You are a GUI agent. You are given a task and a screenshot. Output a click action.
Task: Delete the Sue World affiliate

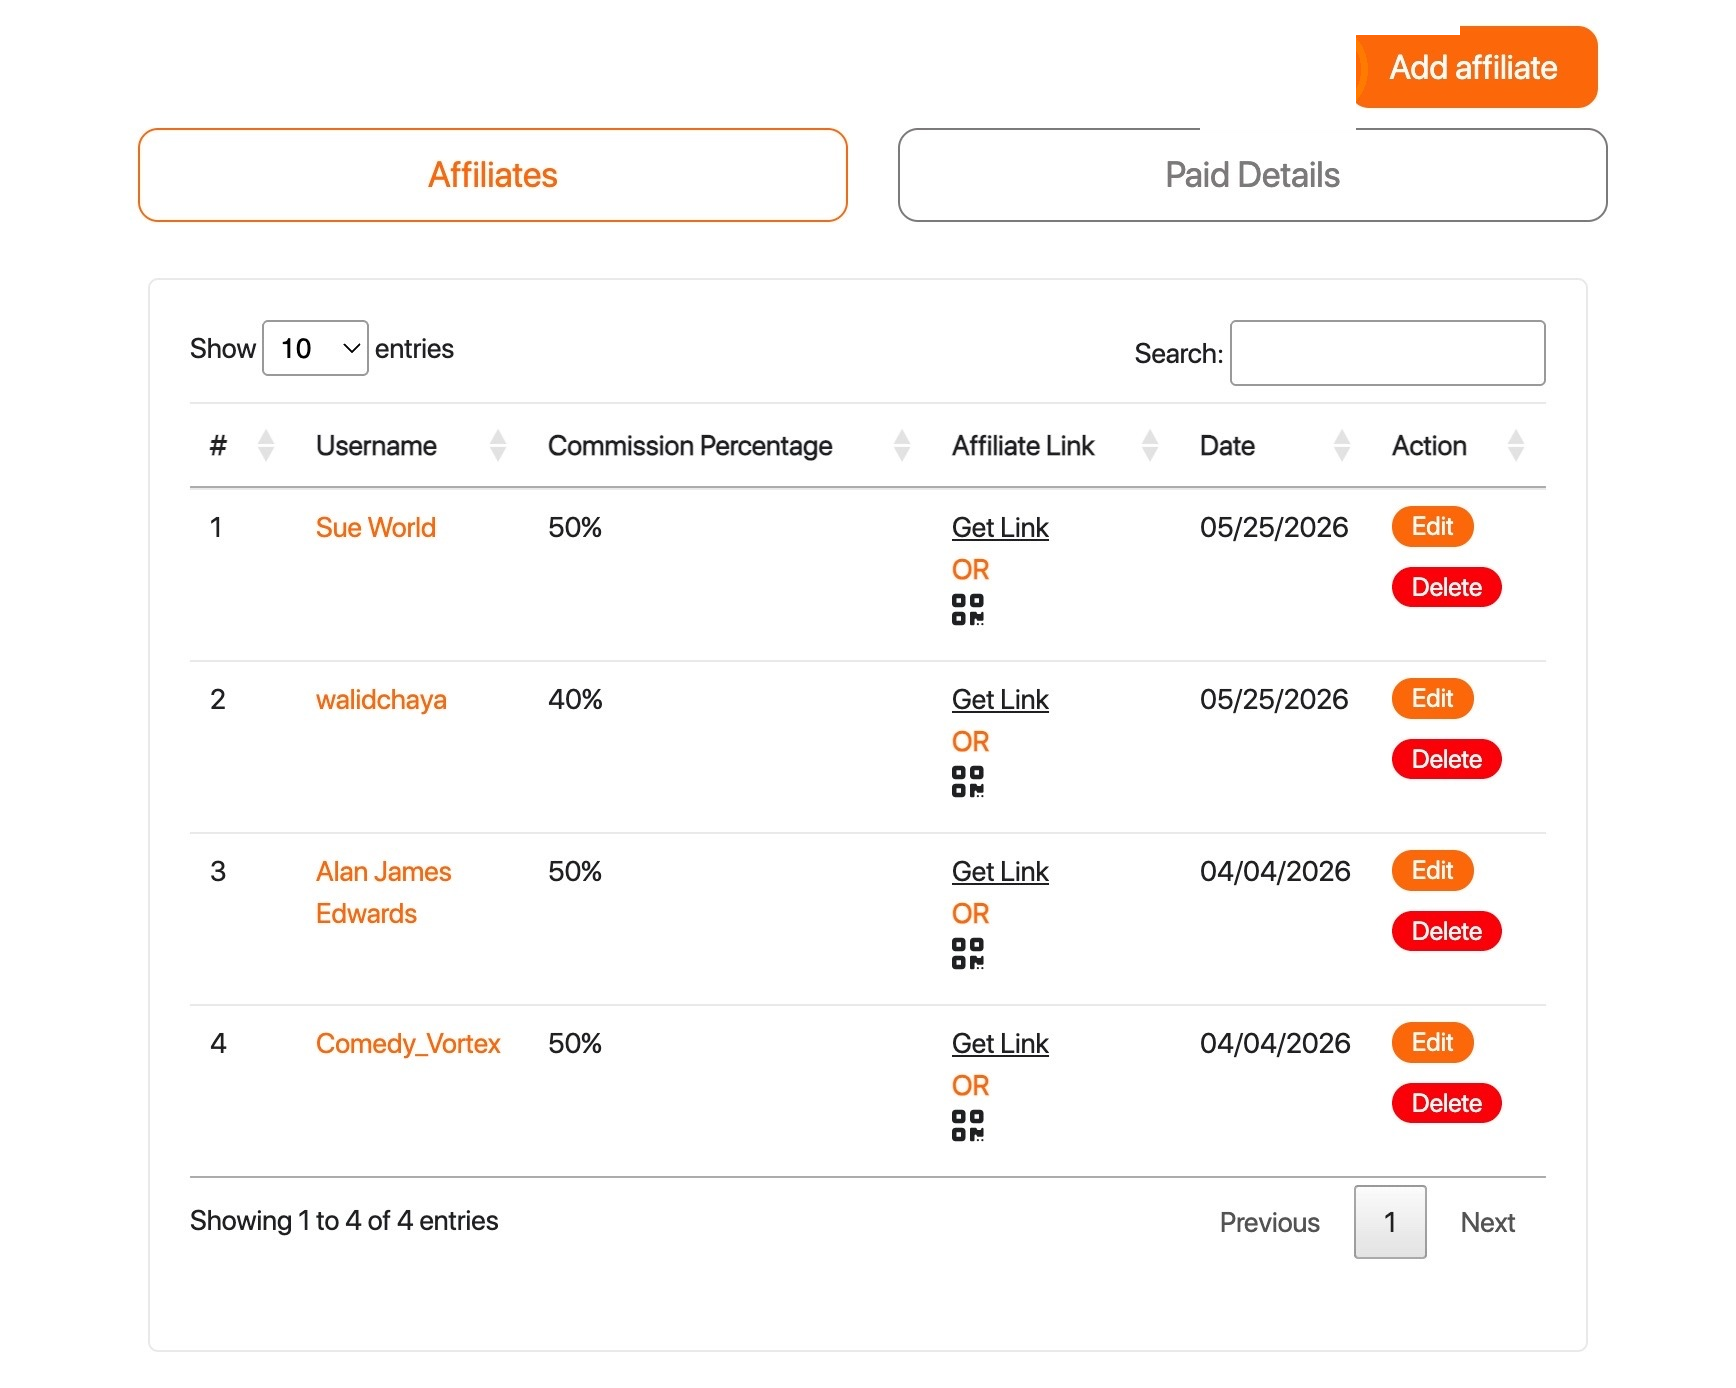[1447, 587]
